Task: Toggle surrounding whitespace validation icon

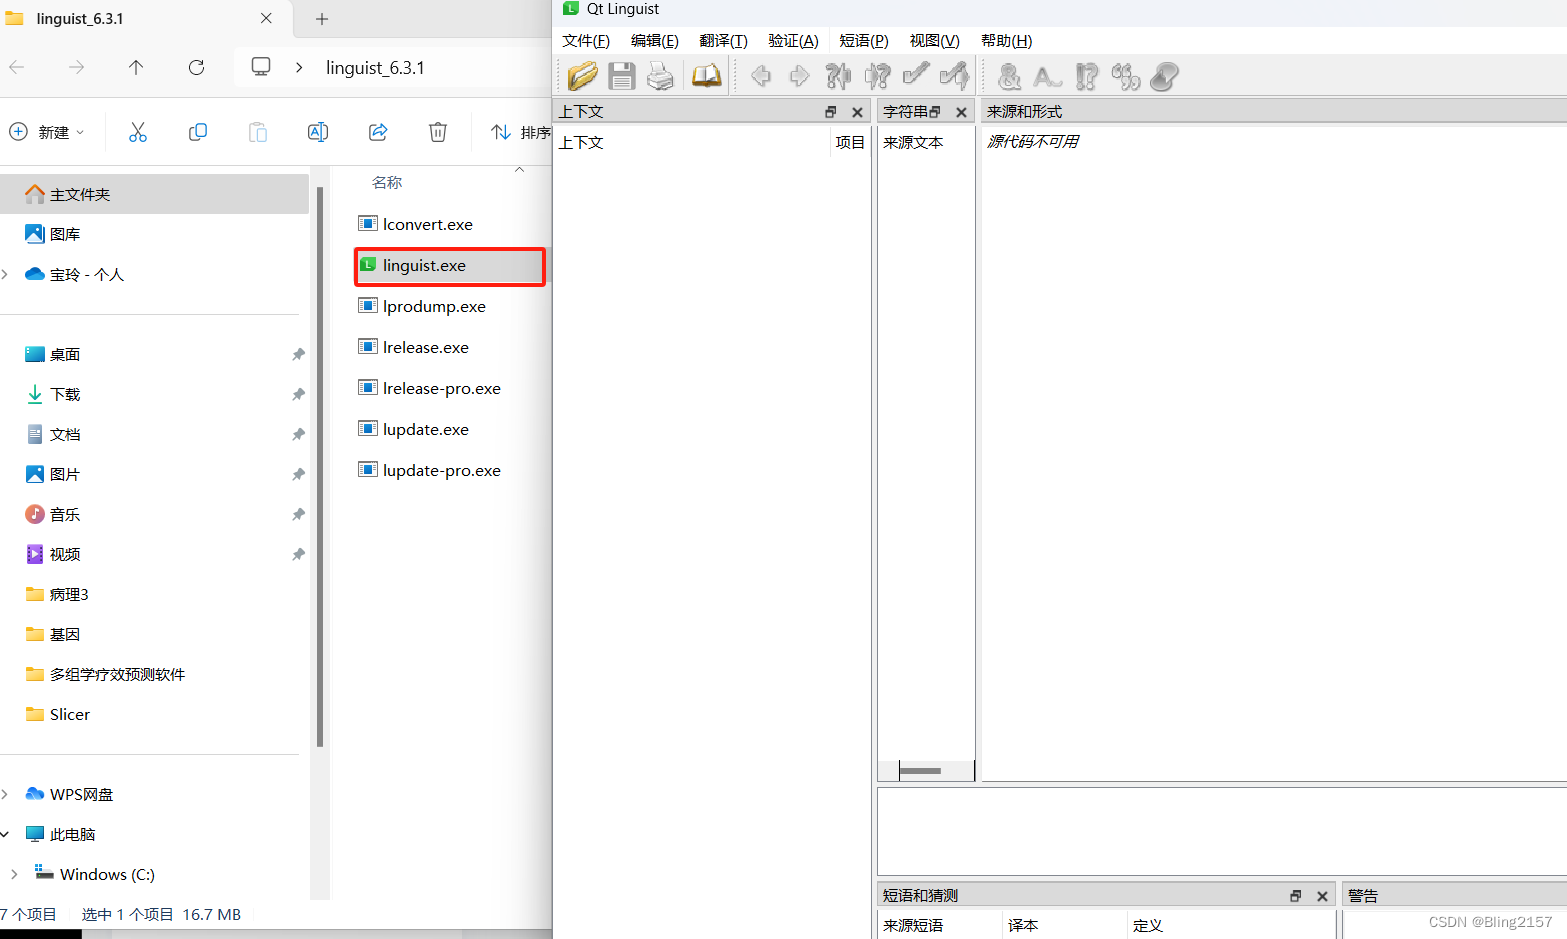Action: click(x=1048, y=76)
